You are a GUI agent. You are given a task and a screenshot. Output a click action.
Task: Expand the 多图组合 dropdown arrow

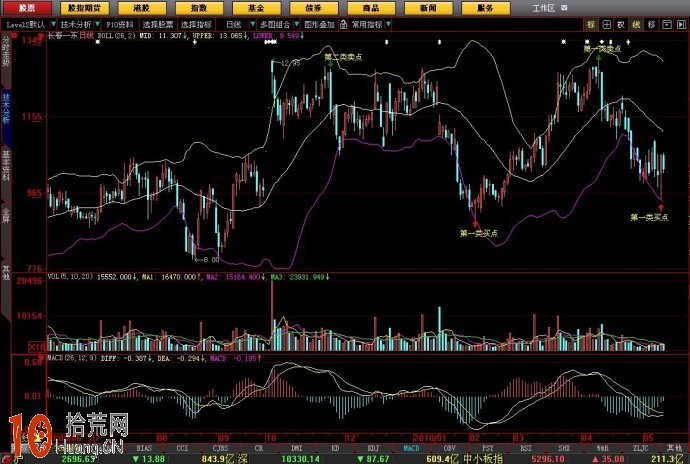click(x=297, y=25)
